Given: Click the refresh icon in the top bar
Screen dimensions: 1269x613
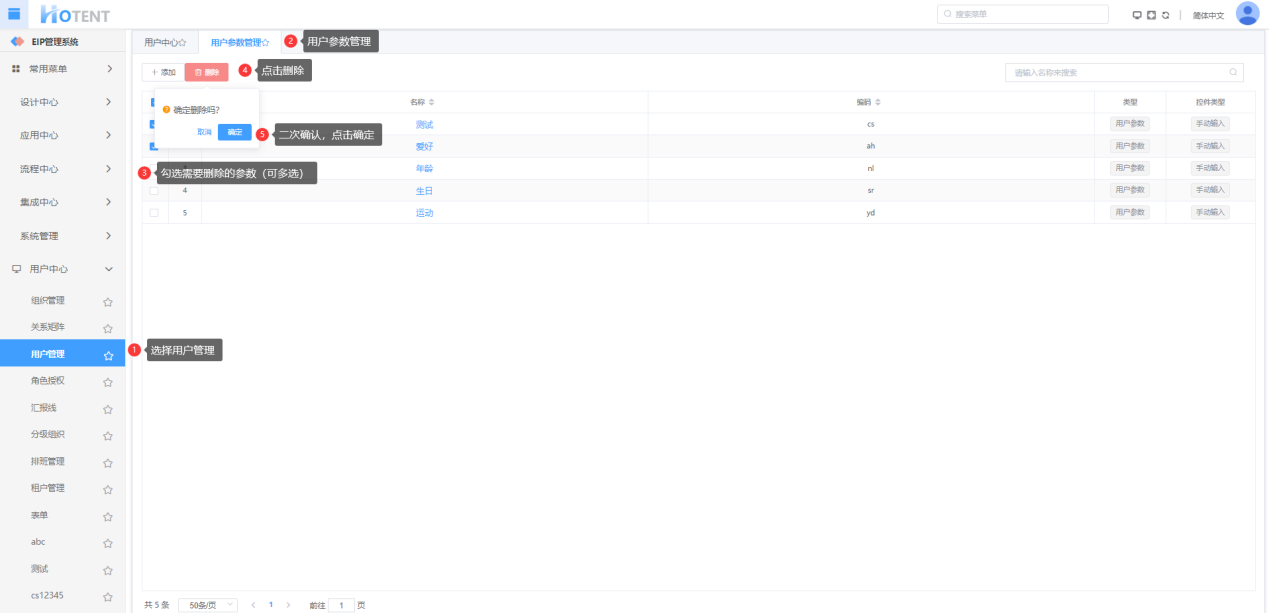Looking at the screenshot, I should pyautogui.click(x=1165, y=15).
